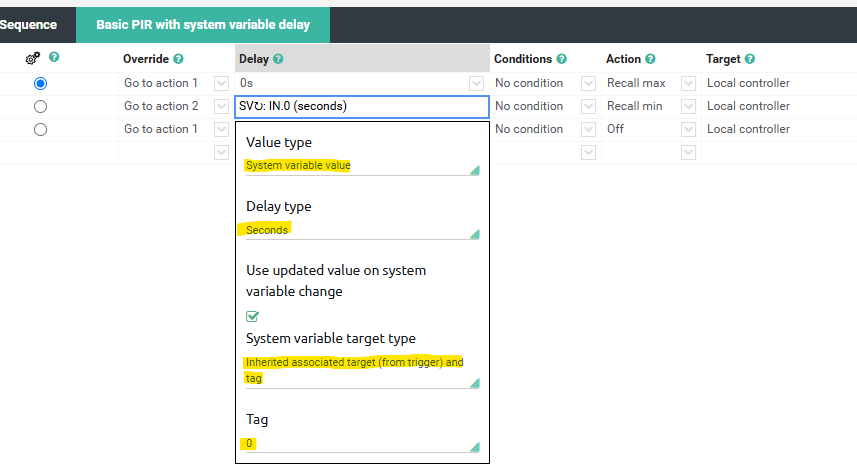Click the gears settings icon in header
This screenshot has height=475, width=857.
click(33, 58)
